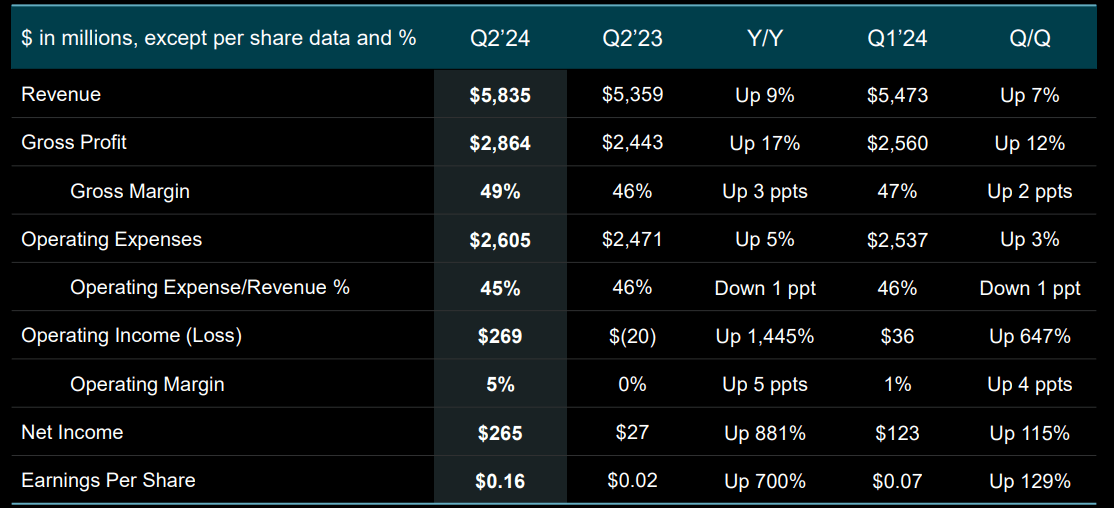
Task: Click the Q/Q column header
Action: pyautogui.click(x=1029, y=39)
